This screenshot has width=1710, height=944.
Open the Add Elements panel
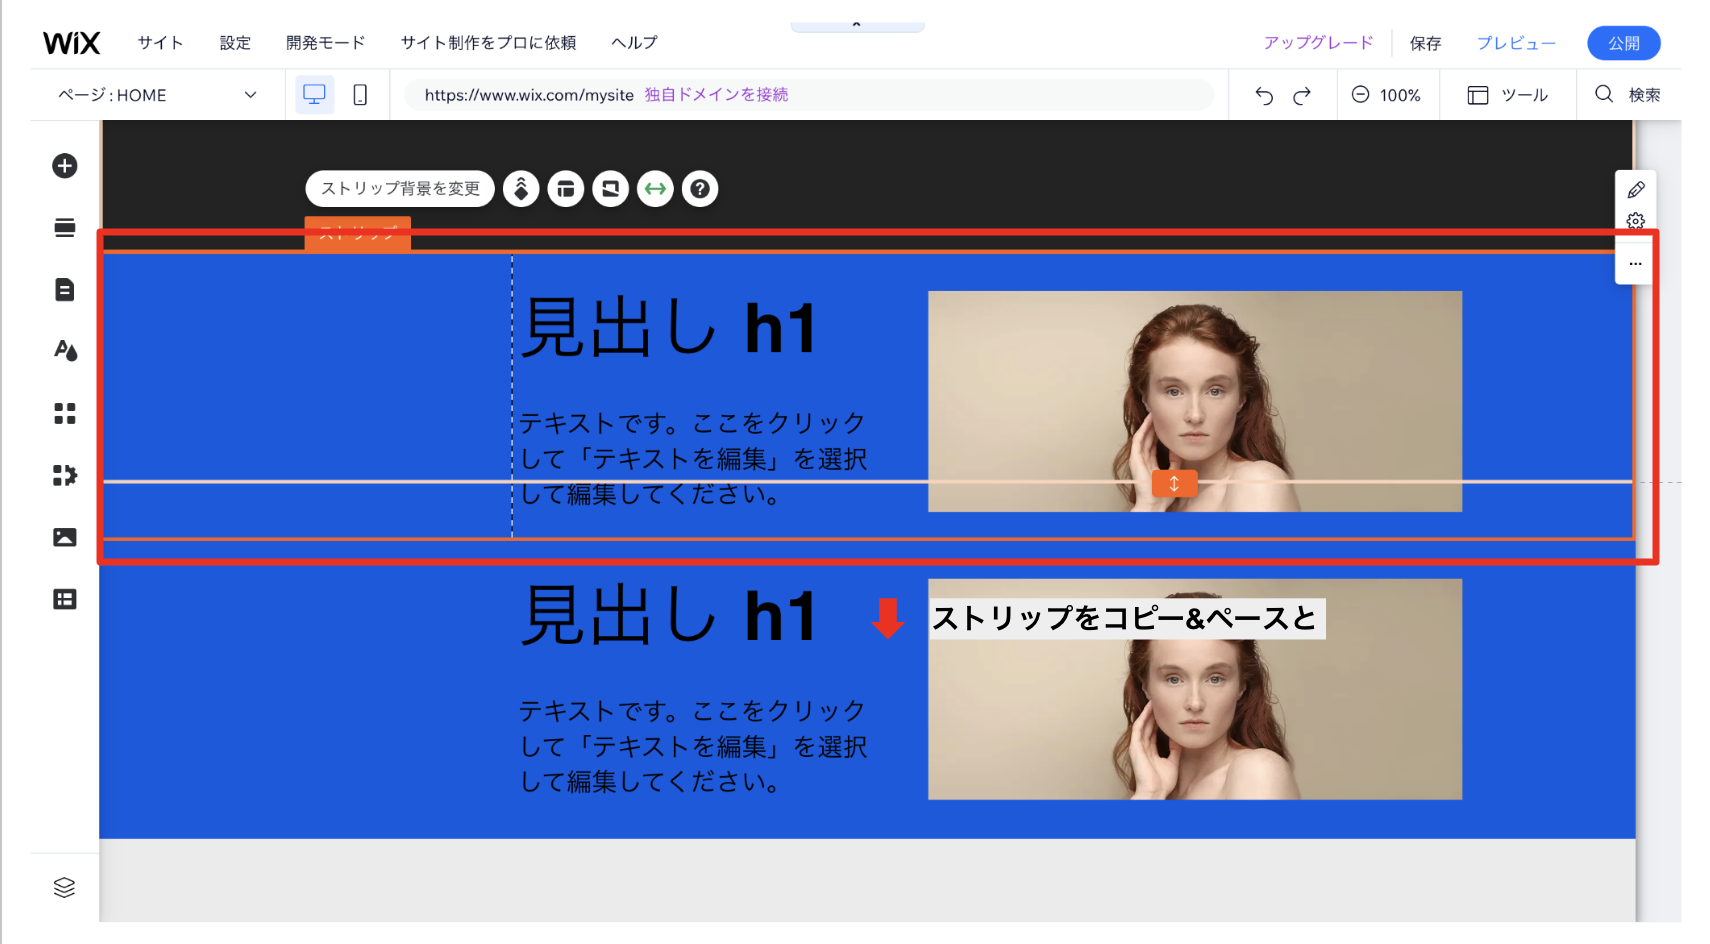click(64, 166)
